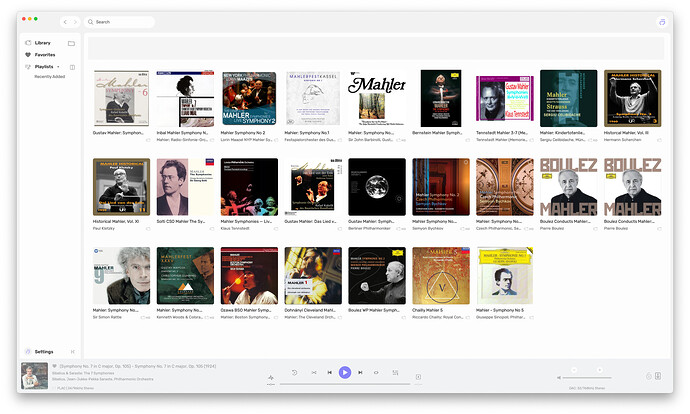690x414 pixels.
Task: Click the download-style icon in bottom-right corner
Action: point(658,376)
